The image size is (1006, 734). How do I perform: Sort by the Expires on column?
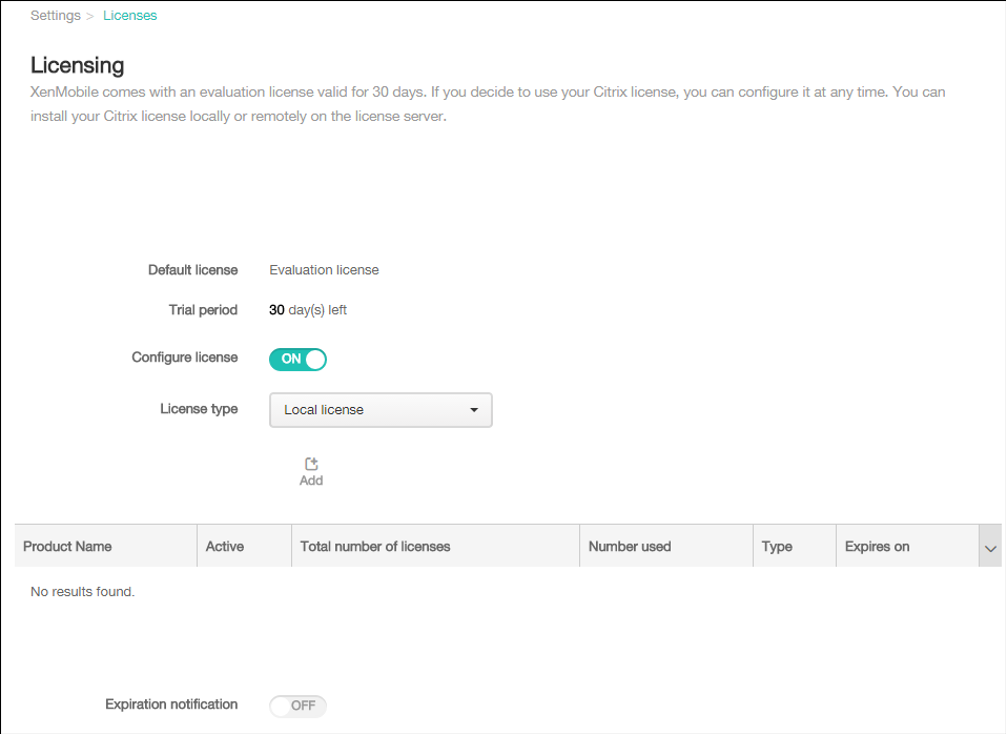(877, 547)
